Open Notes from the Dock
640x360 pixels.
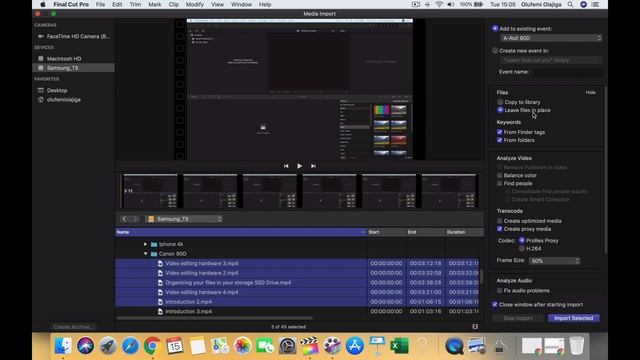198,346
